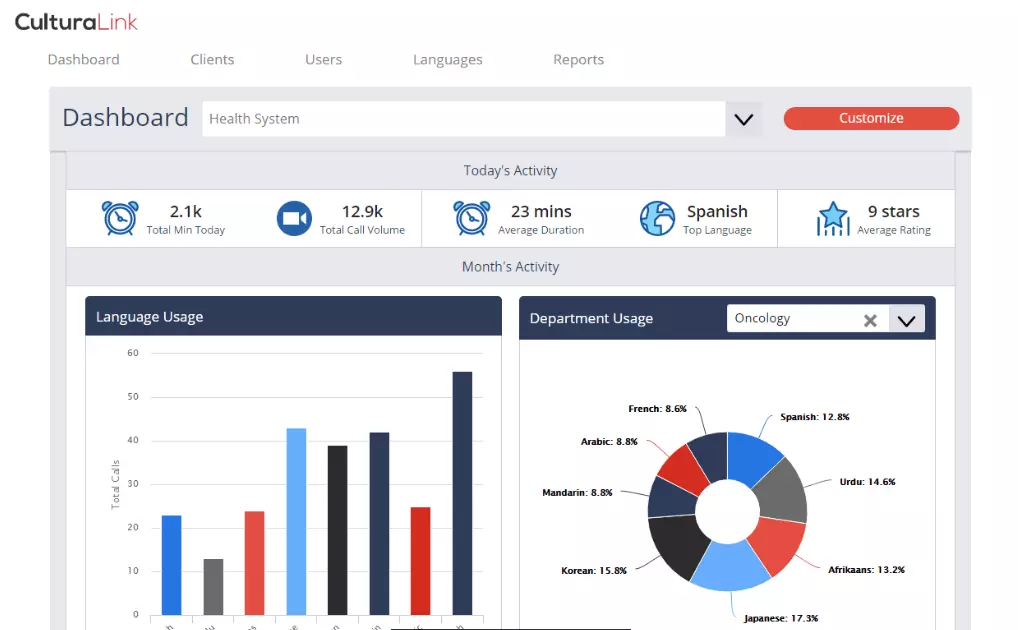Toggle the Month's Activity section
This screenshot has width=1018, height=630.
point(510,266)
